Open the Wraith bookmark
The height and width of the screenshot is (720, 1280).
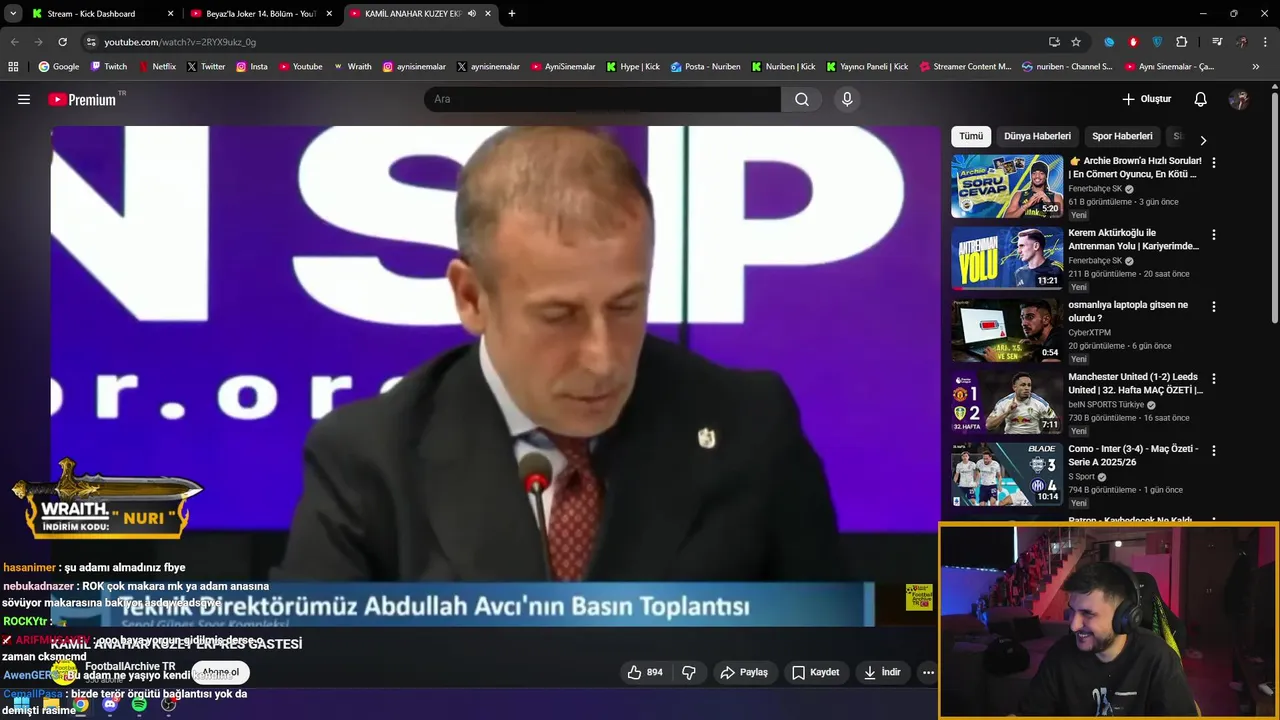coord(353,67)
